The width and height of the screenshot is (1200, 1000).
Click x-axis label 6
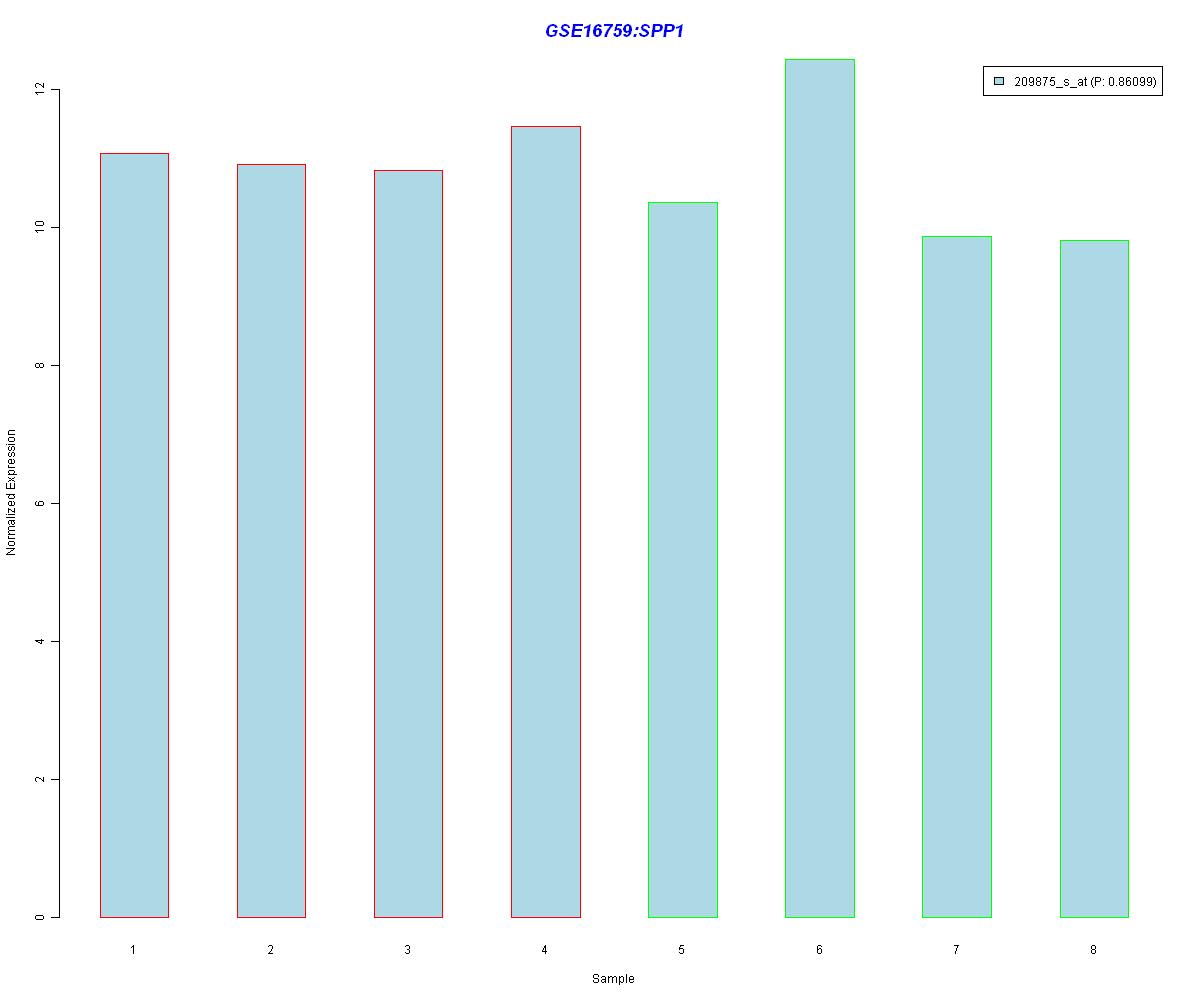click(x=819, y=949)
